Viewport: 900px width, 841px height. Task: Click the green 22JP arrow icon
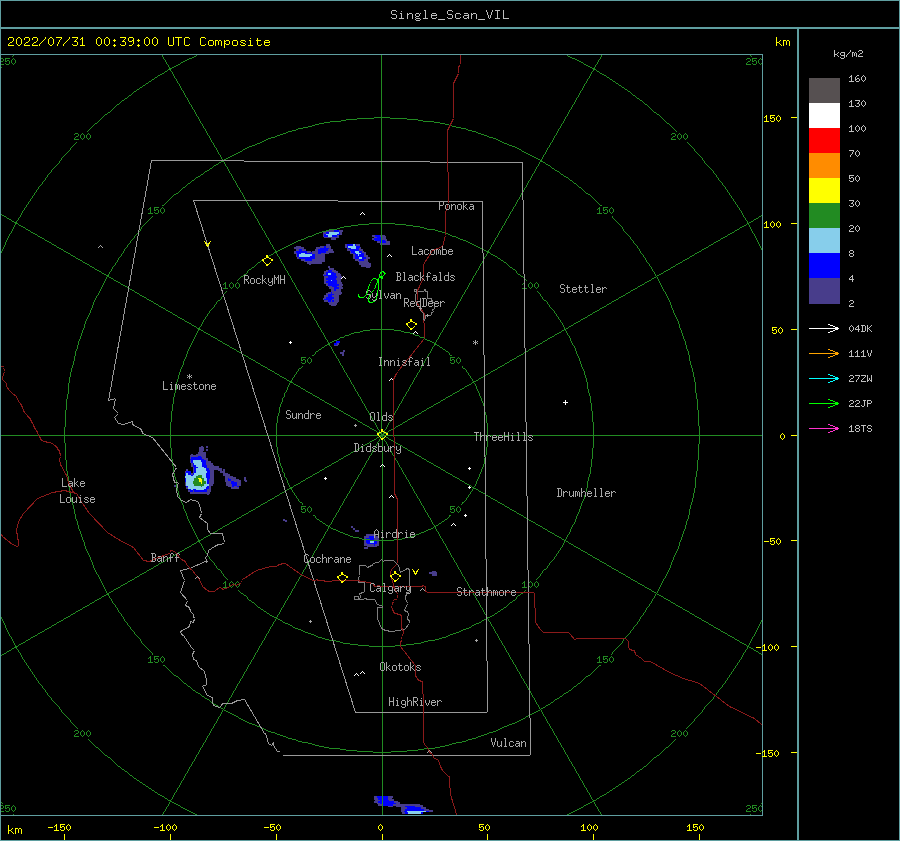click(824, 404)
